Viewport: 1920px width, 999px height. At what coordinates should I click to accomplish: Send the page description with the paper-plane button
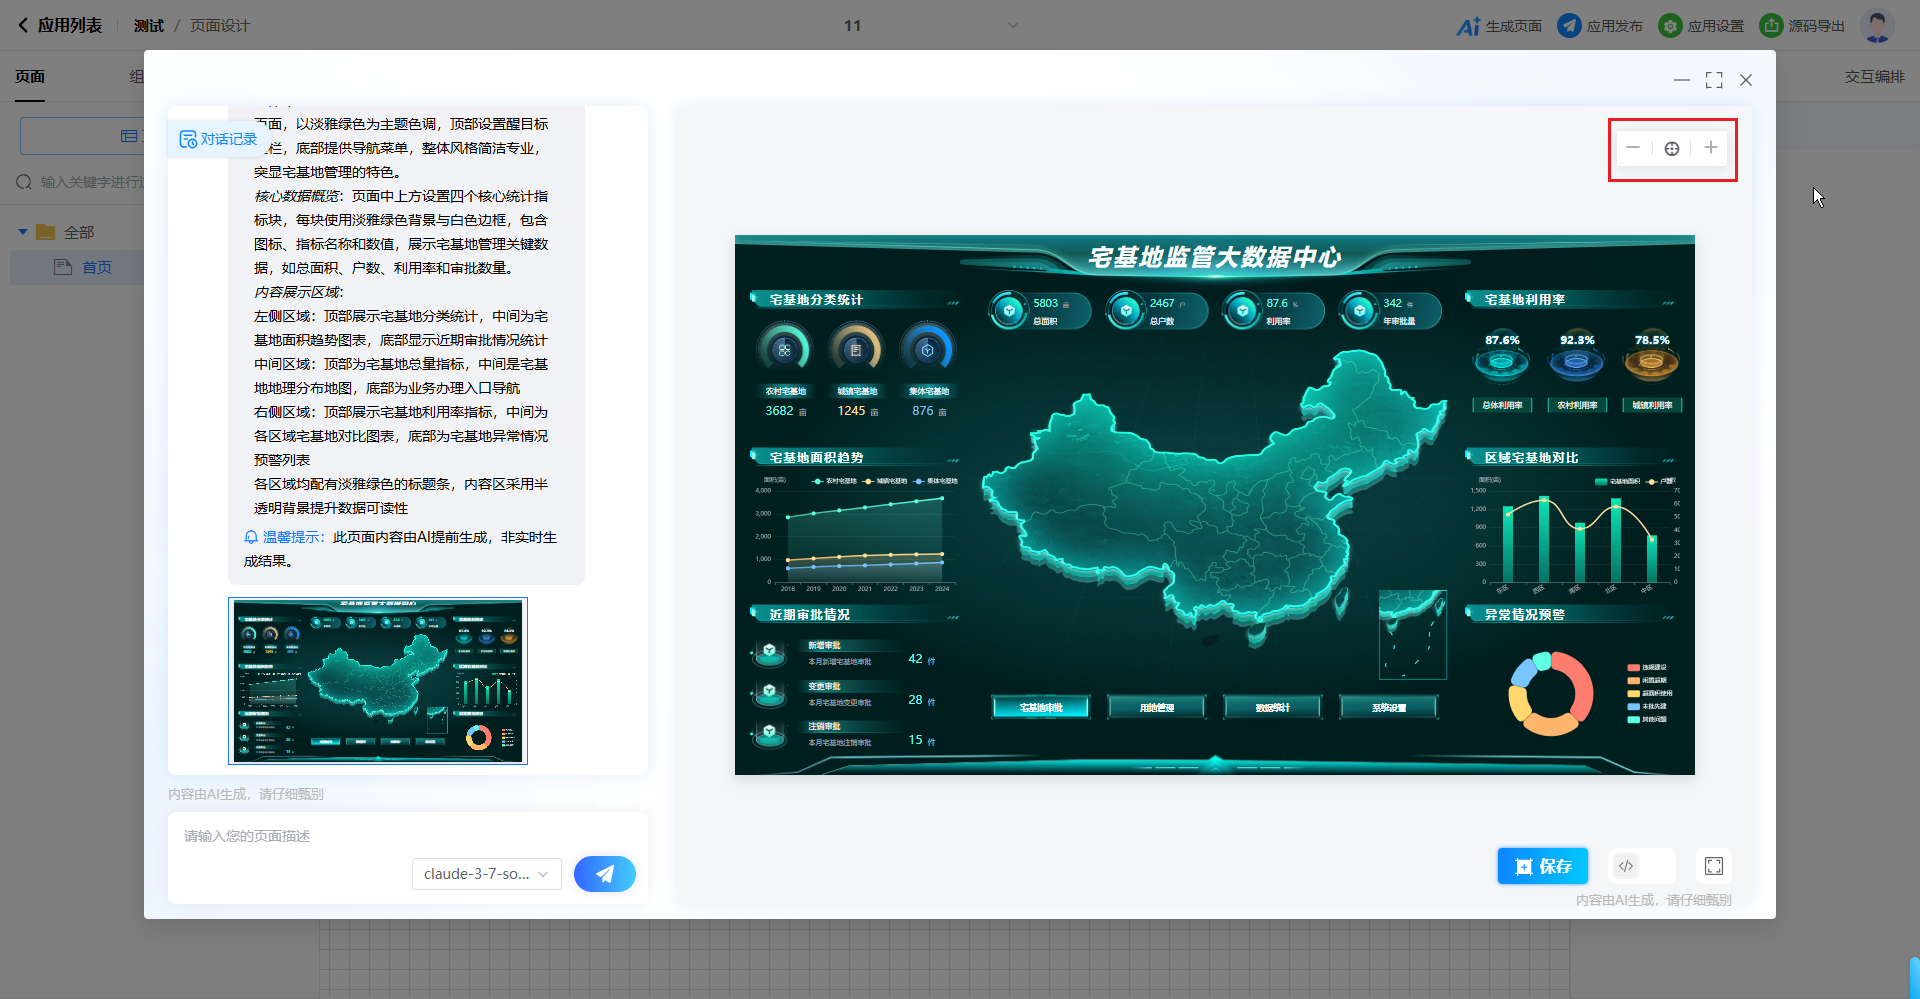click(x=604, y=874)
